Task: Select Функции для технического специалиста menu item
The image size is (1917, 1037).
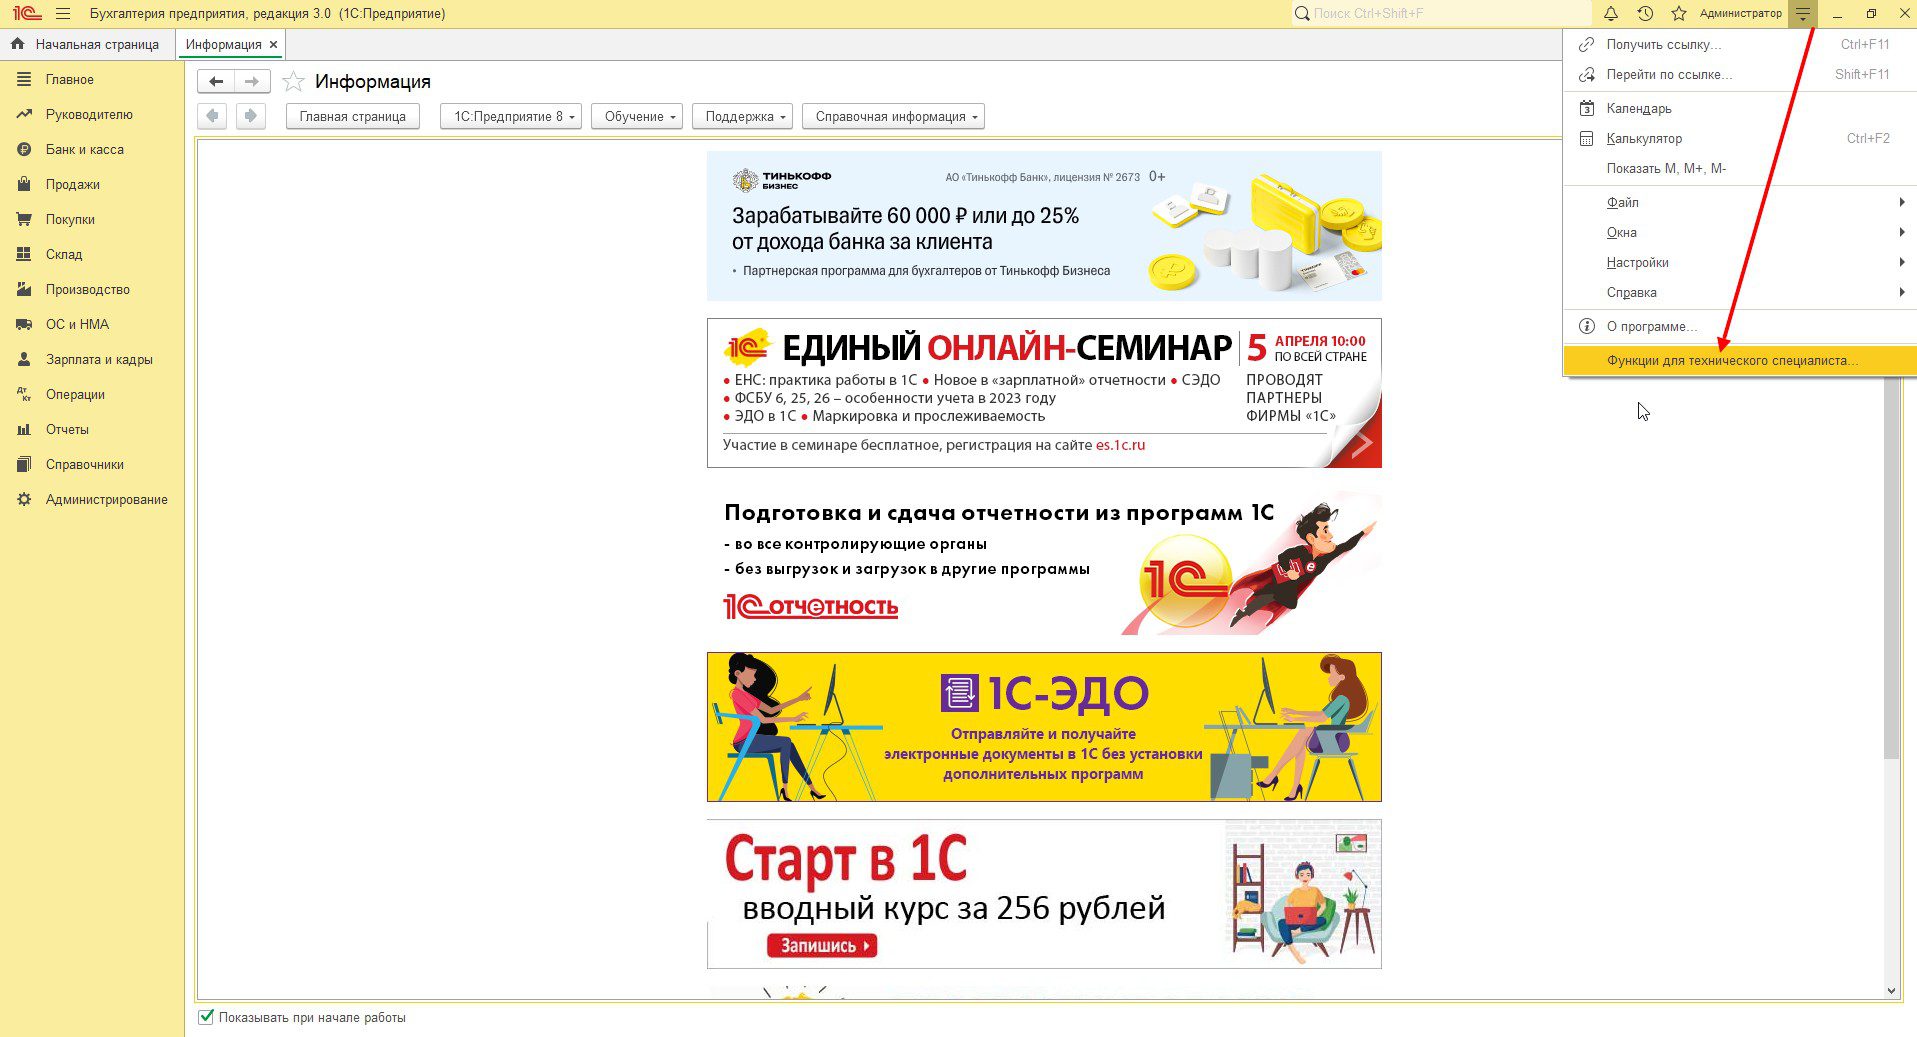Action: point(1732,360)
